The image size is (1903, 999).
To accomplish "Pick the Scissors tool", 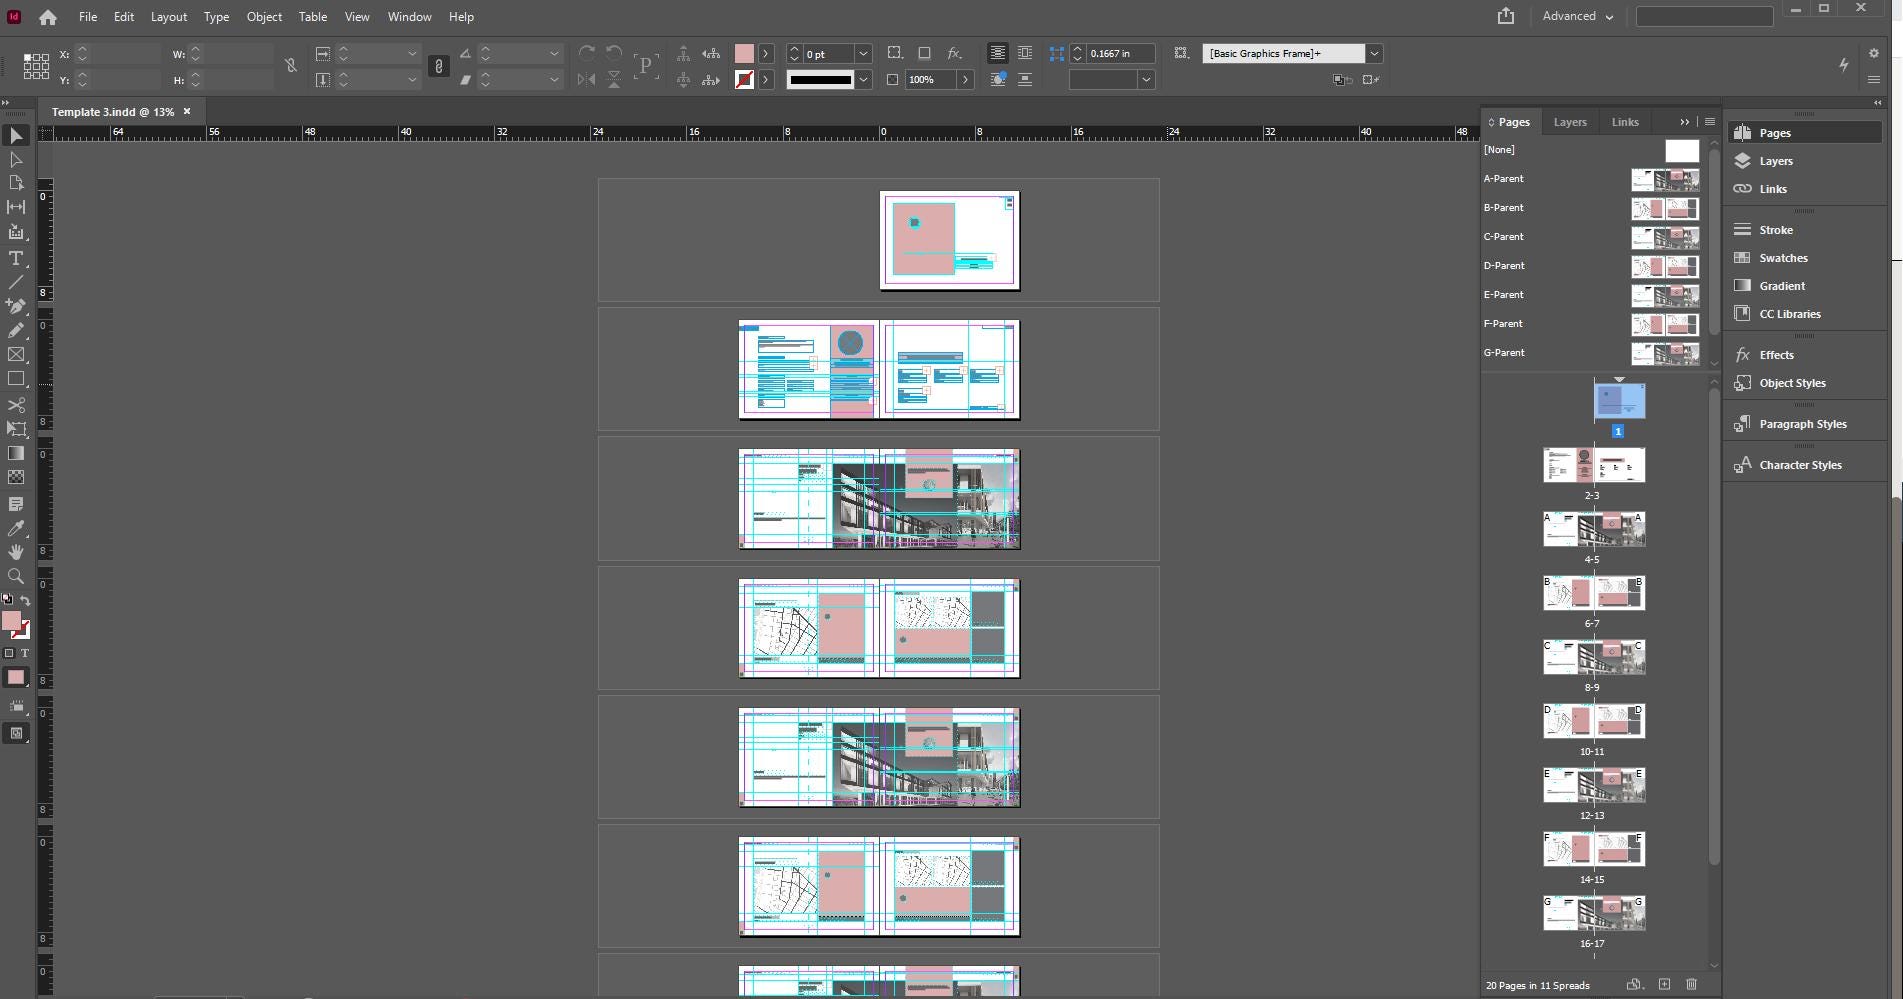I will pyautogui.click(x=16, y=405).
